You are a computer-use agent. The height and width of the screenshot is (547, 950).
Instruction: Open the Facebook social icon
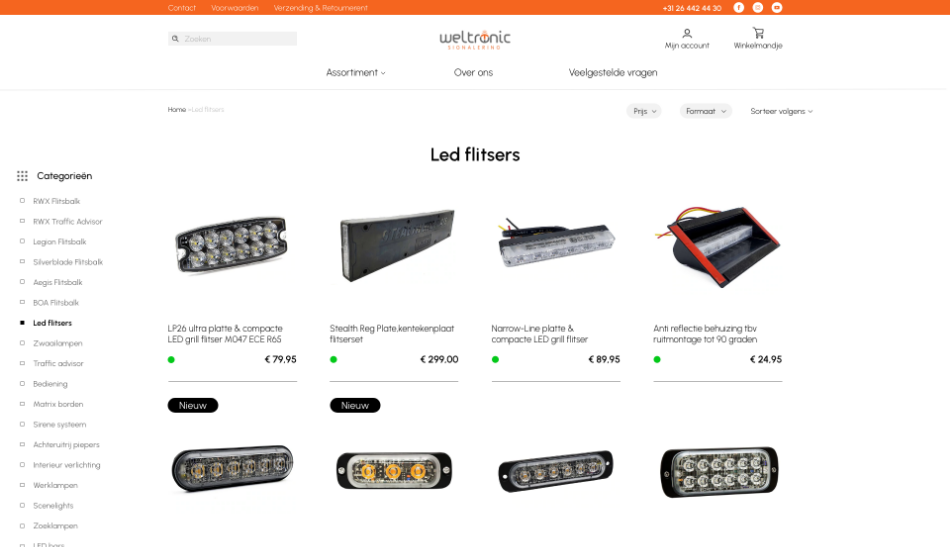pyautogui.click(x=739, y=7)
